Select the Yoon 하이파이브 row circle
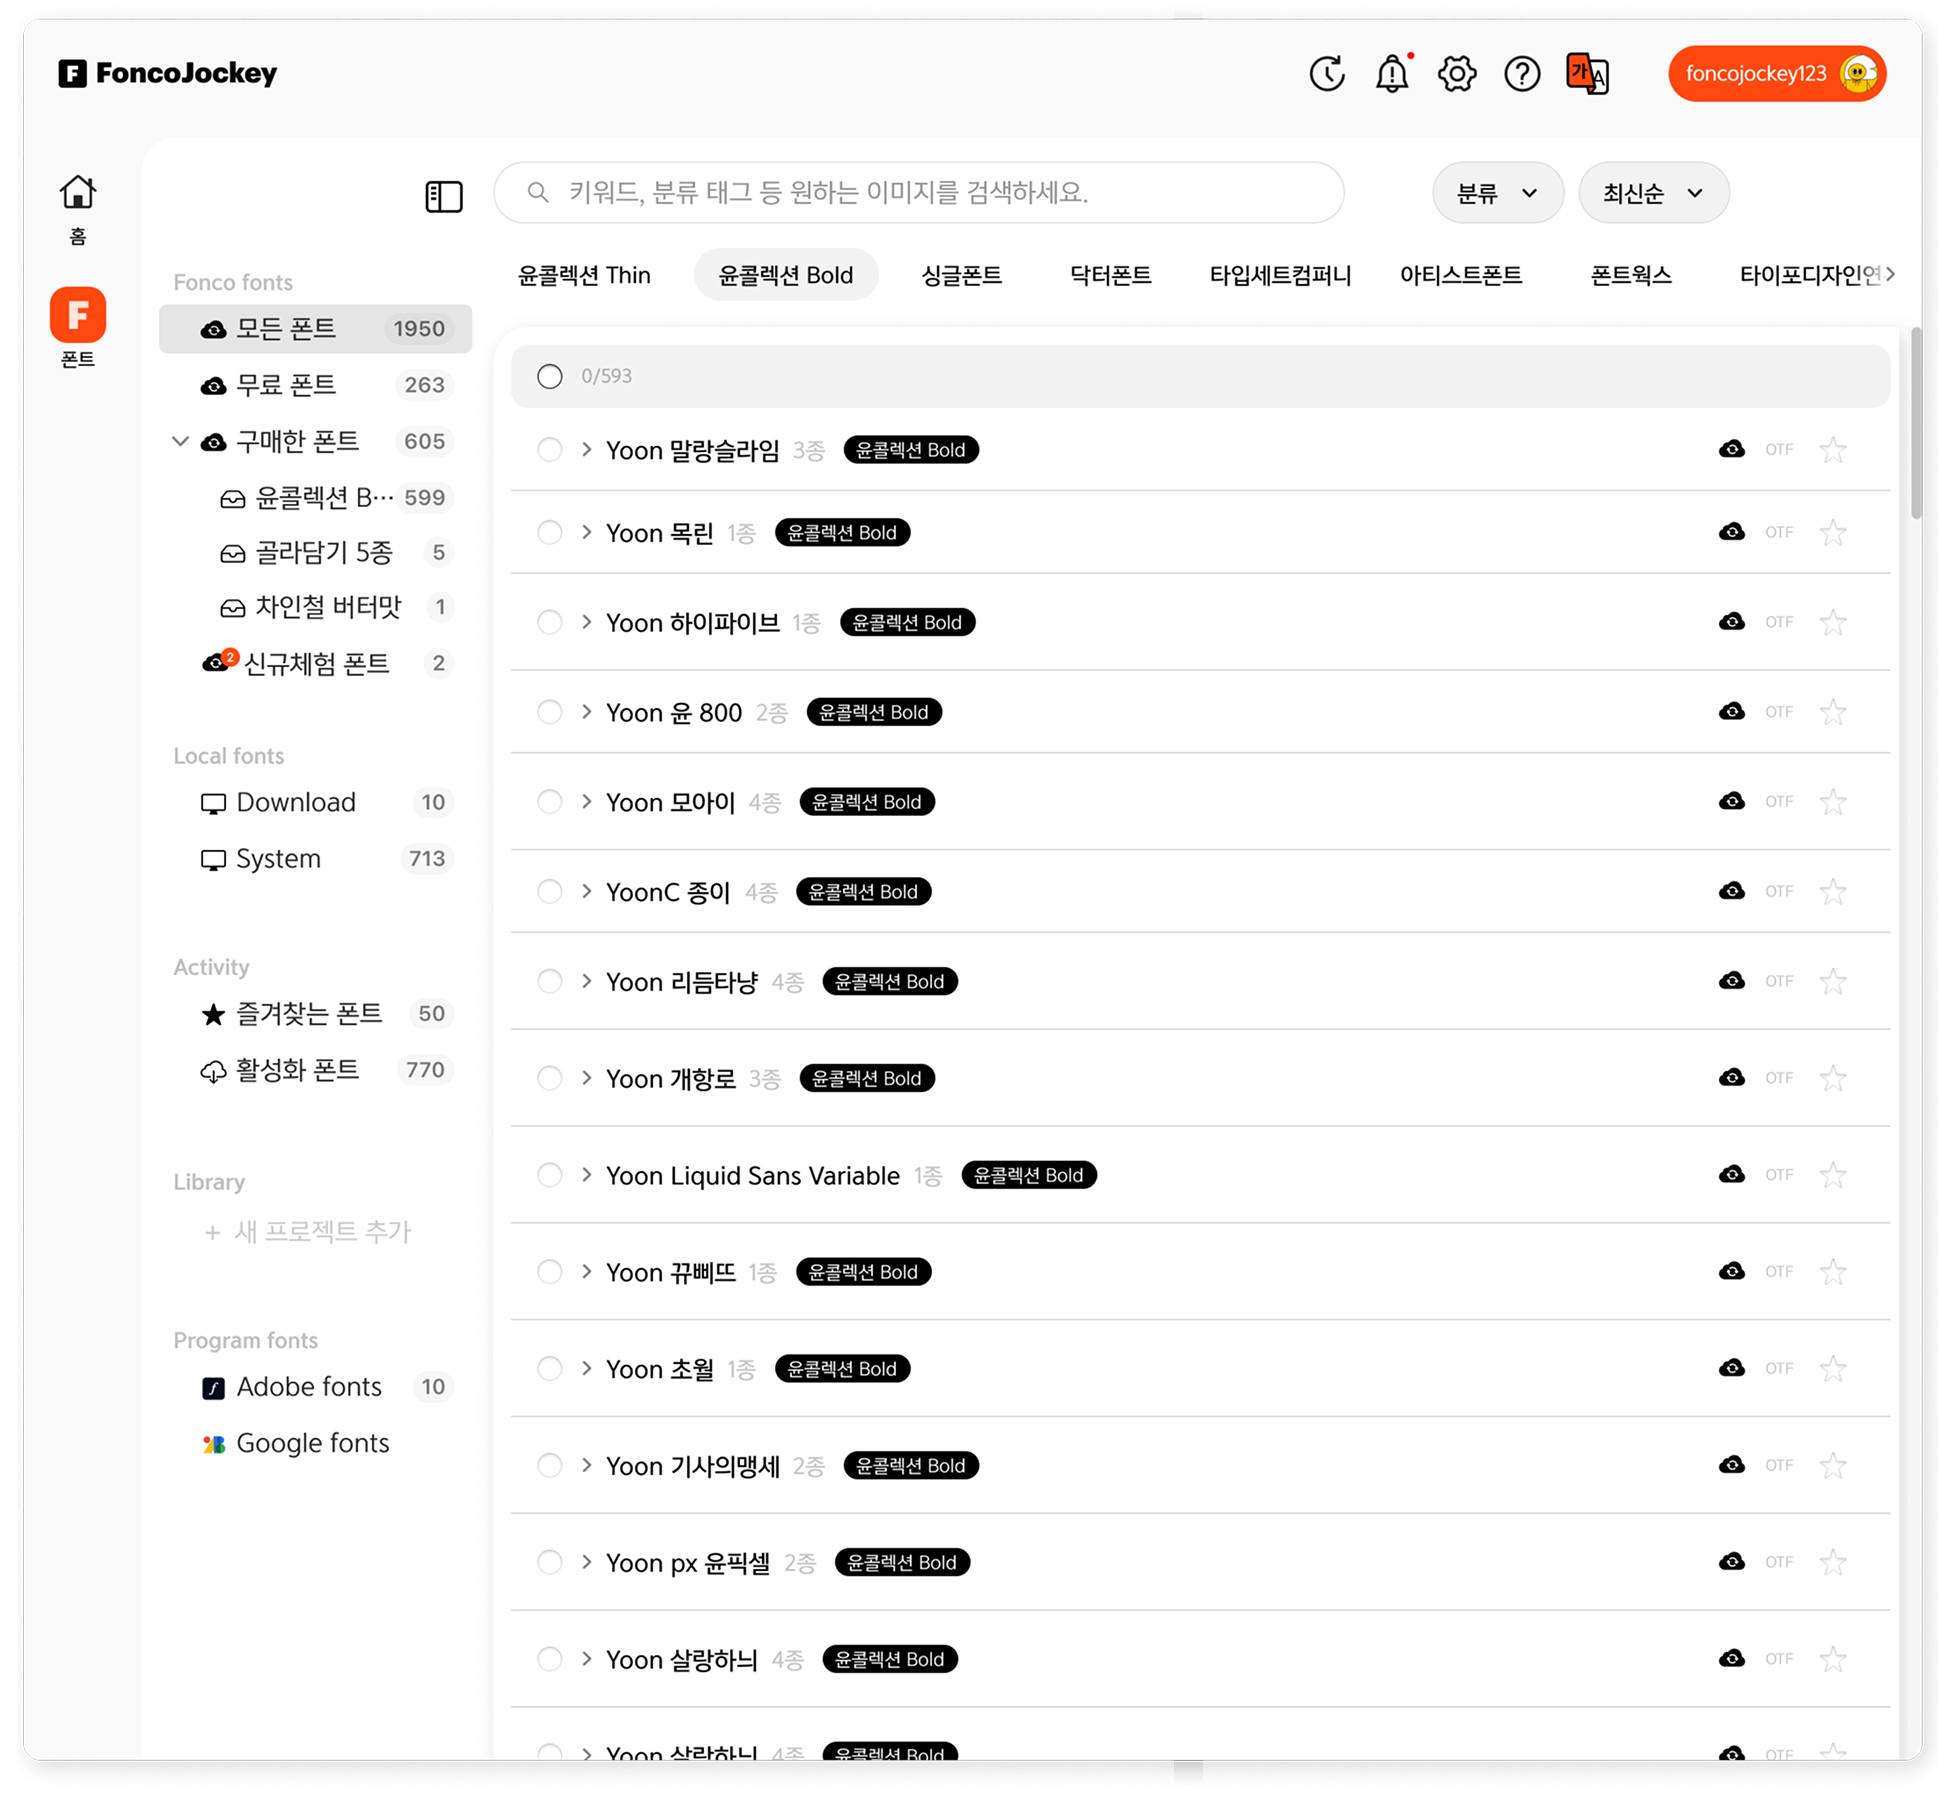This screenshot has height=1795, width=1955. tap(549, 622)
